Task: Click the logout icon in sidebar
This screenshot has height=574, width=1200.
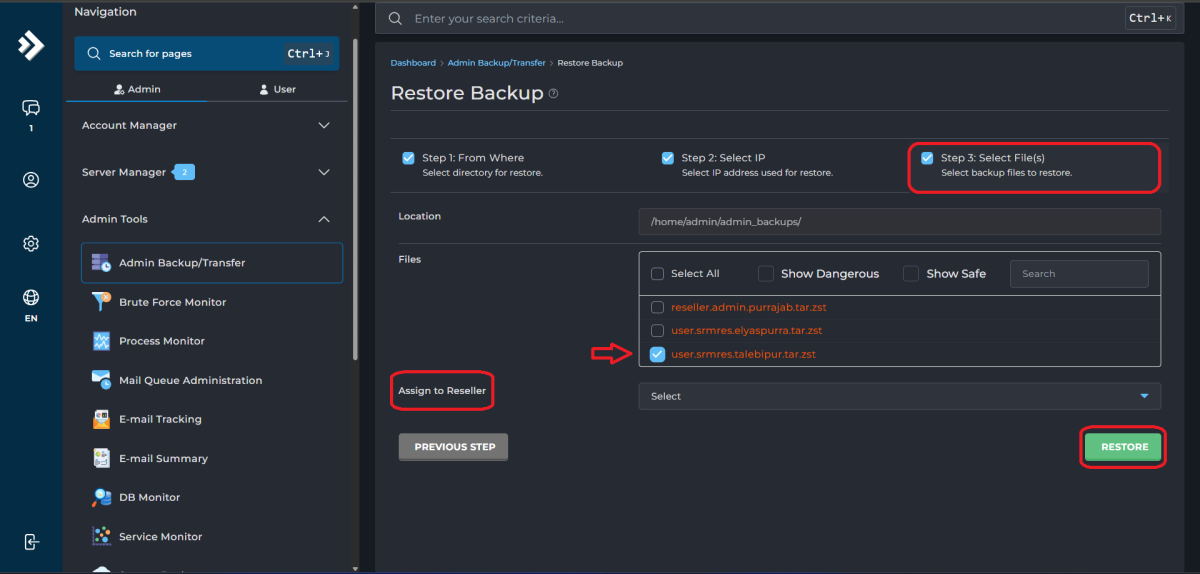Action: coord(31,541)
